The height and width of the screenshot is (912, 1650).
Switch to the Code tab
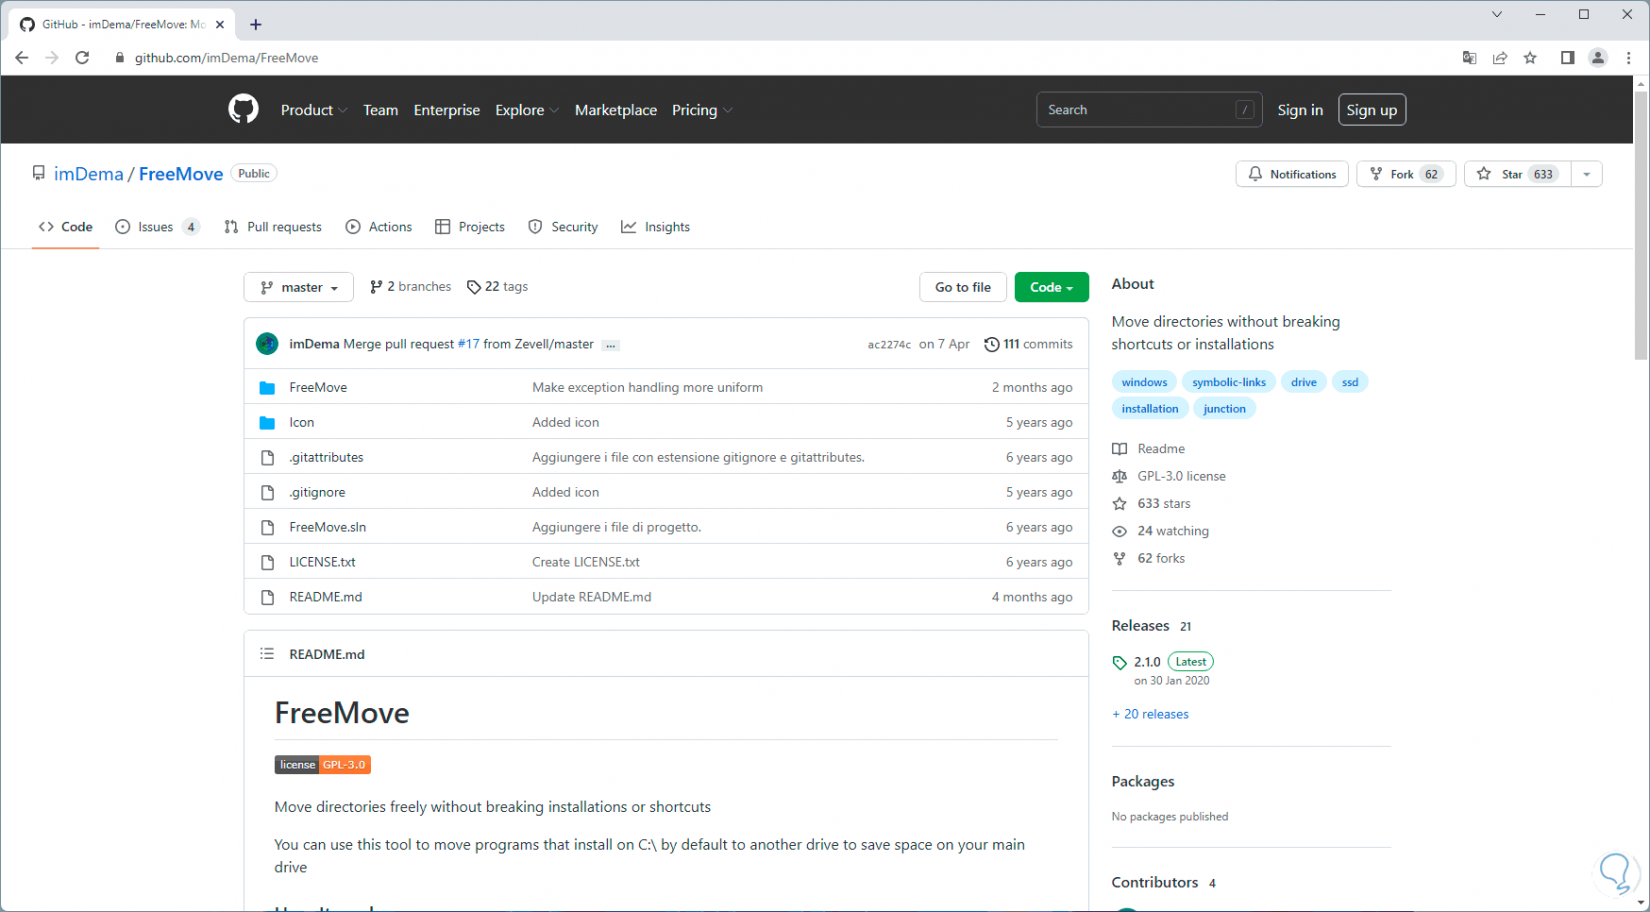pos(66,227)
